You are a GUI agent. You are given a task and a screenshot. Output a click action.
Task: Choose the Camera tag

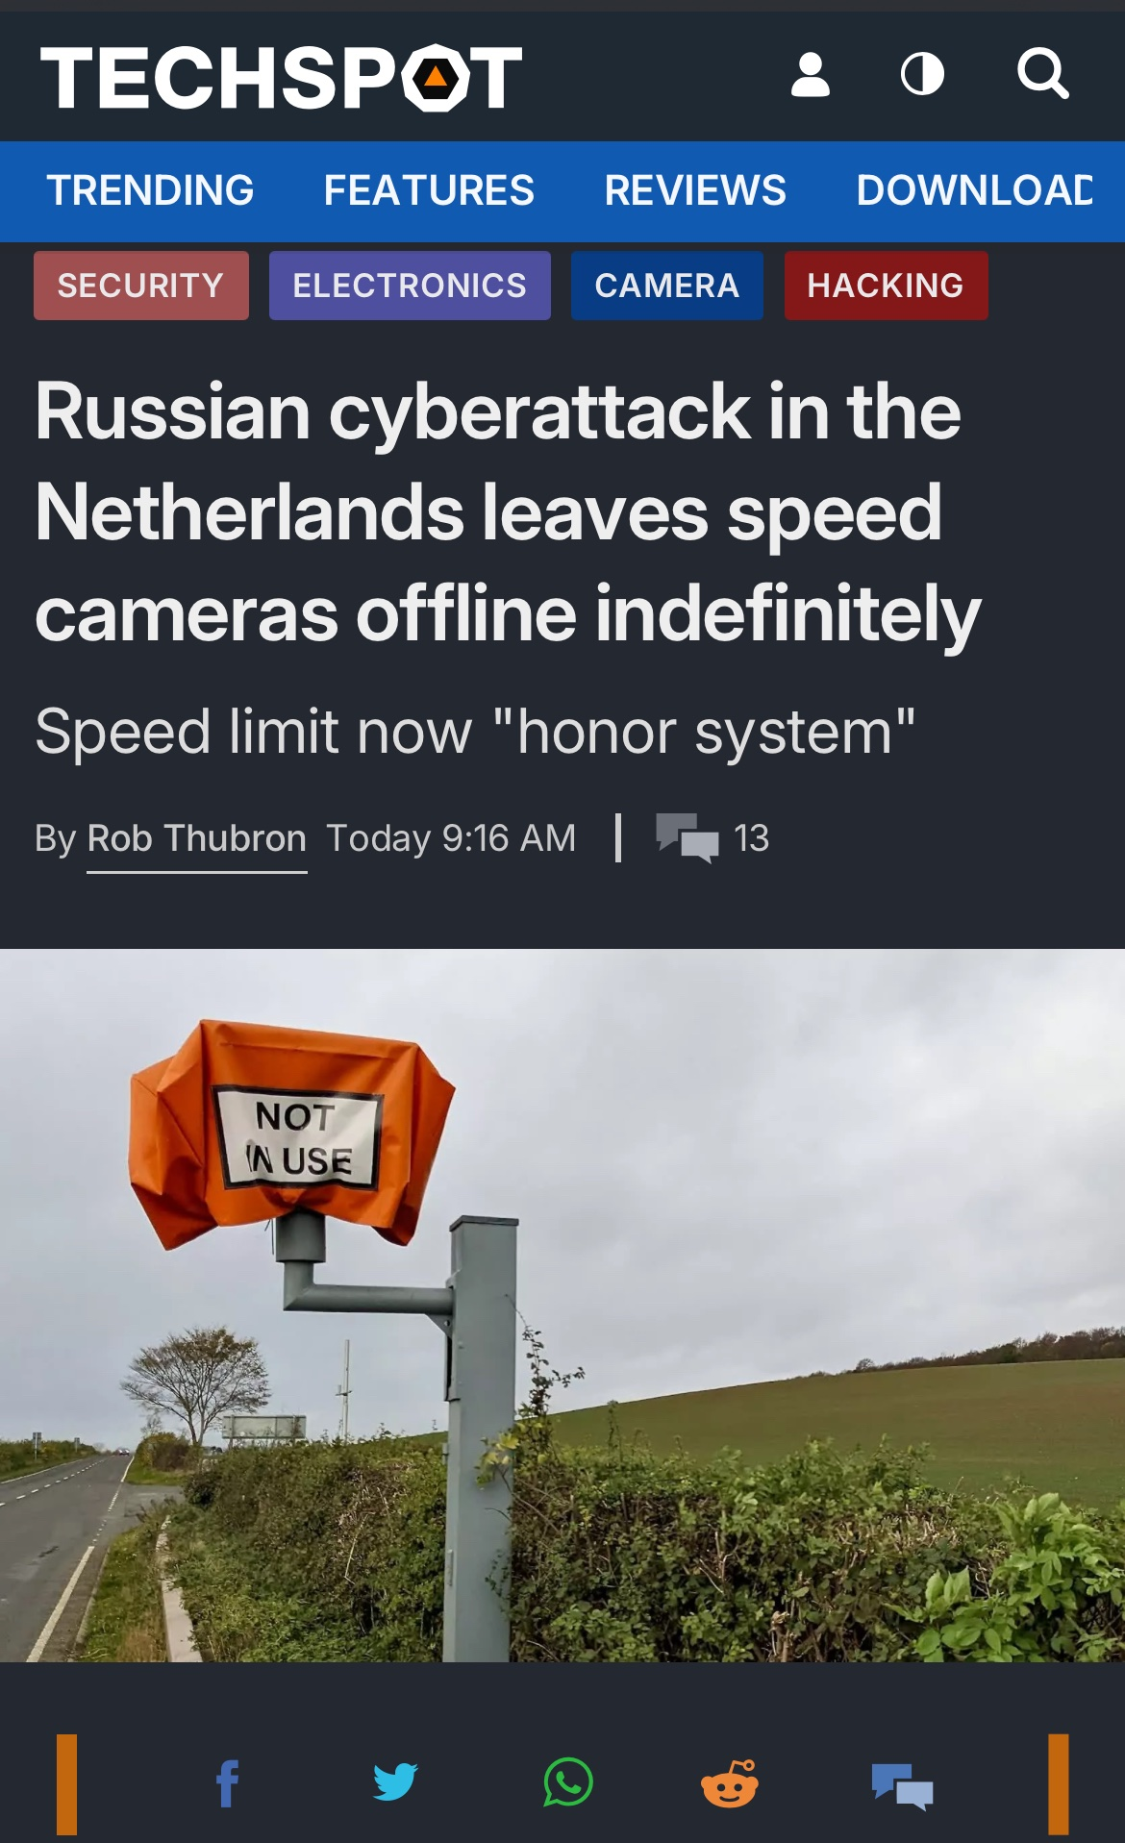667,286
